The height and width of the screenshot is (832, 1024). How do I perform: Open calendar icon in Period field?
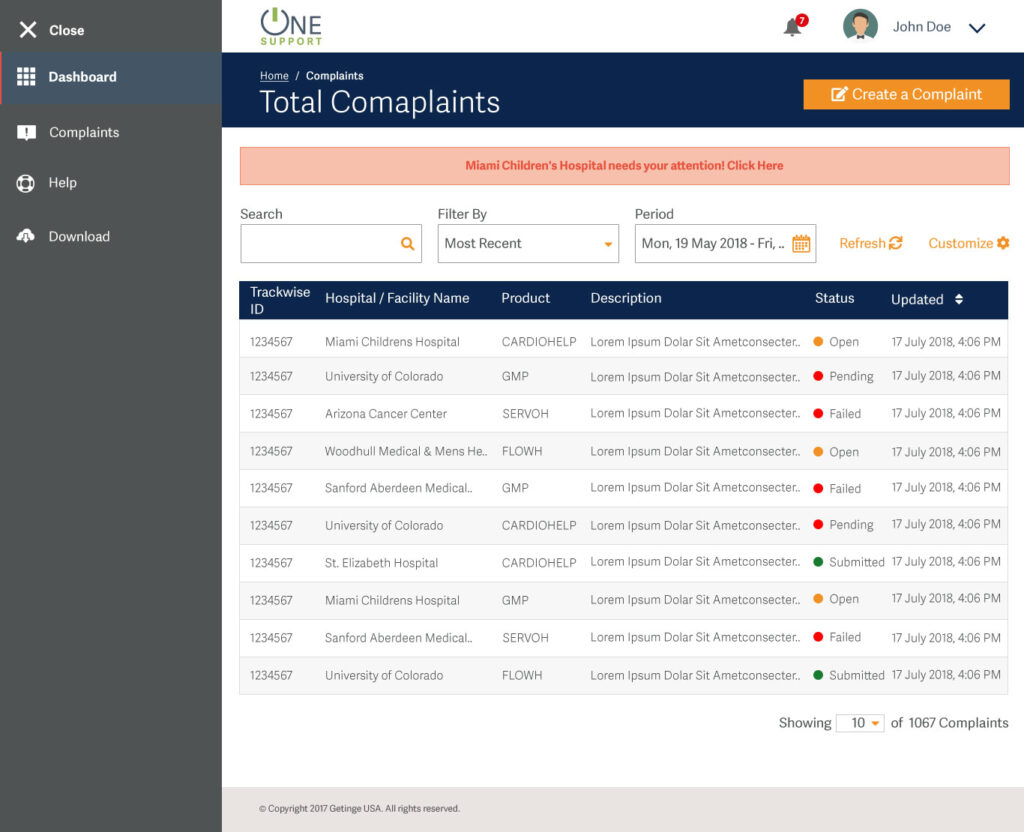tap(801, 244)
